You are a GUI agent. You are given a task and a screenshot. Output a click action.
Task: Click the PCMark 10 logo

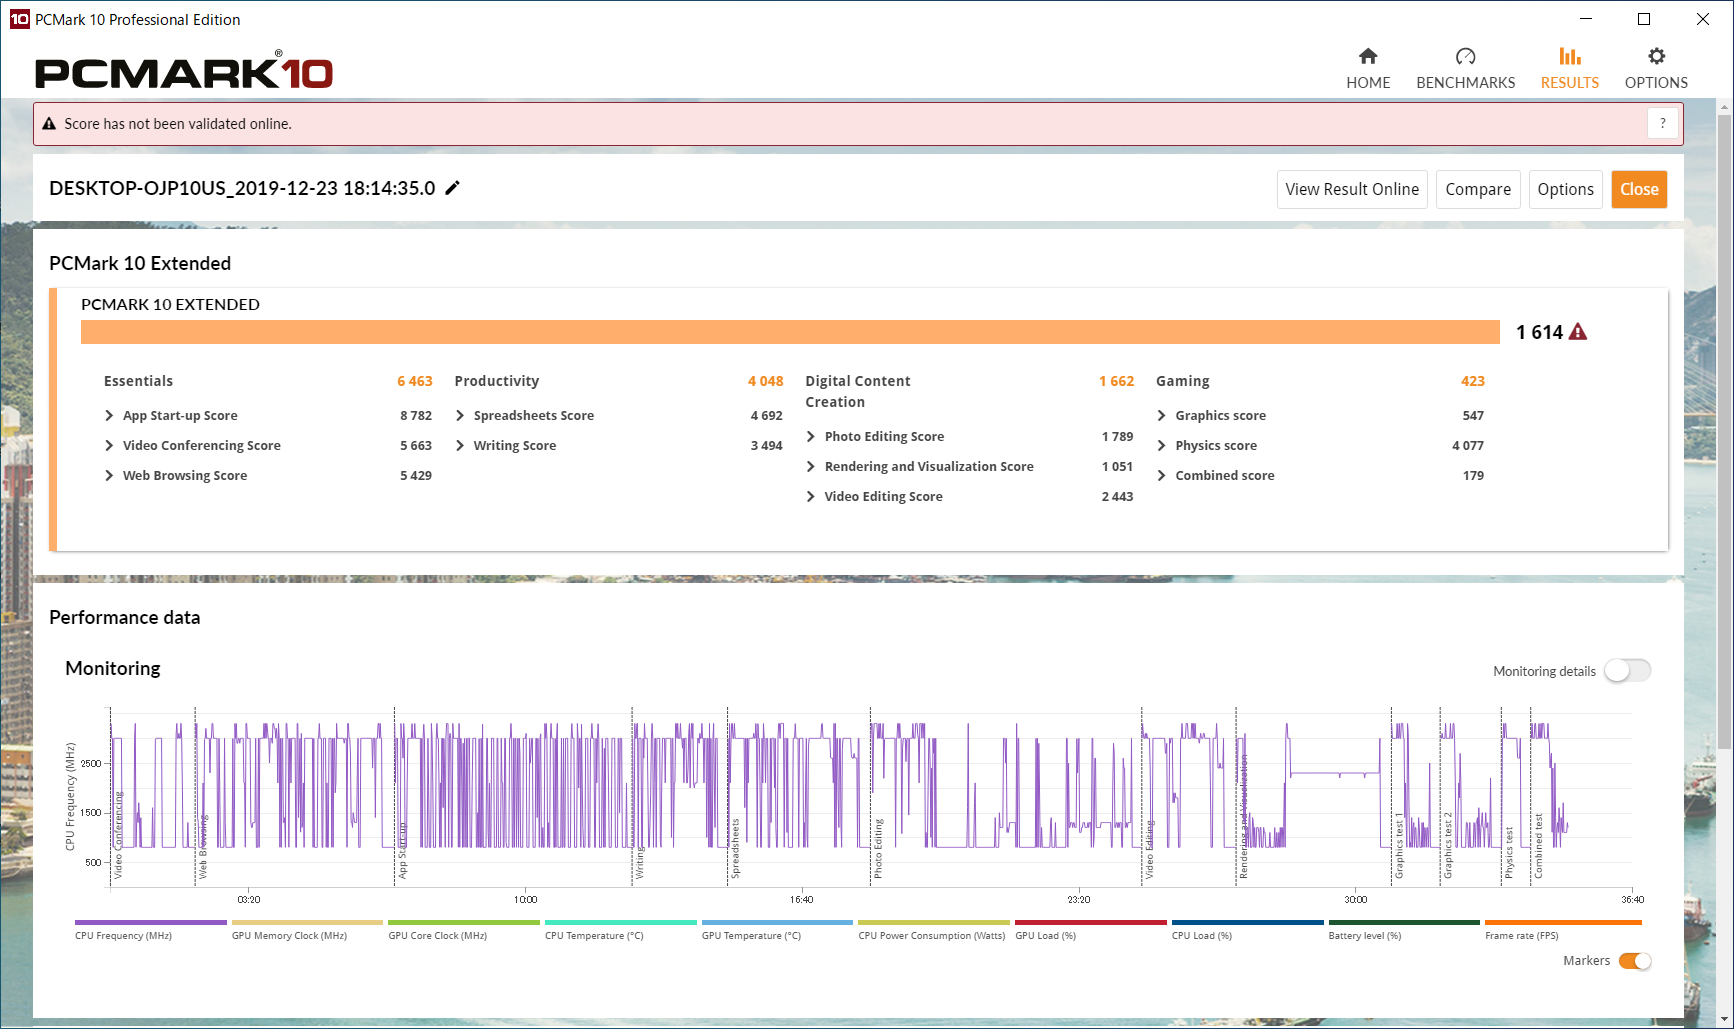tap(184, 73)
